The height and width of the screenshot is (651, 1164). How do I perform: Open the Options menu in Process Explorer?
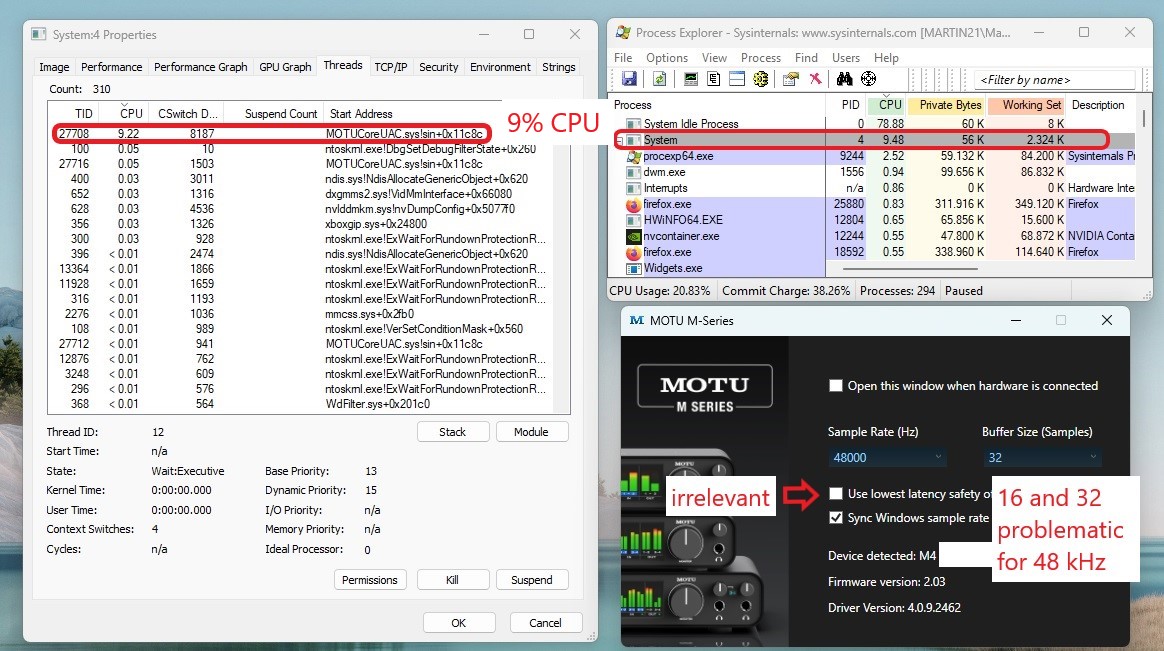click(667, 57)
